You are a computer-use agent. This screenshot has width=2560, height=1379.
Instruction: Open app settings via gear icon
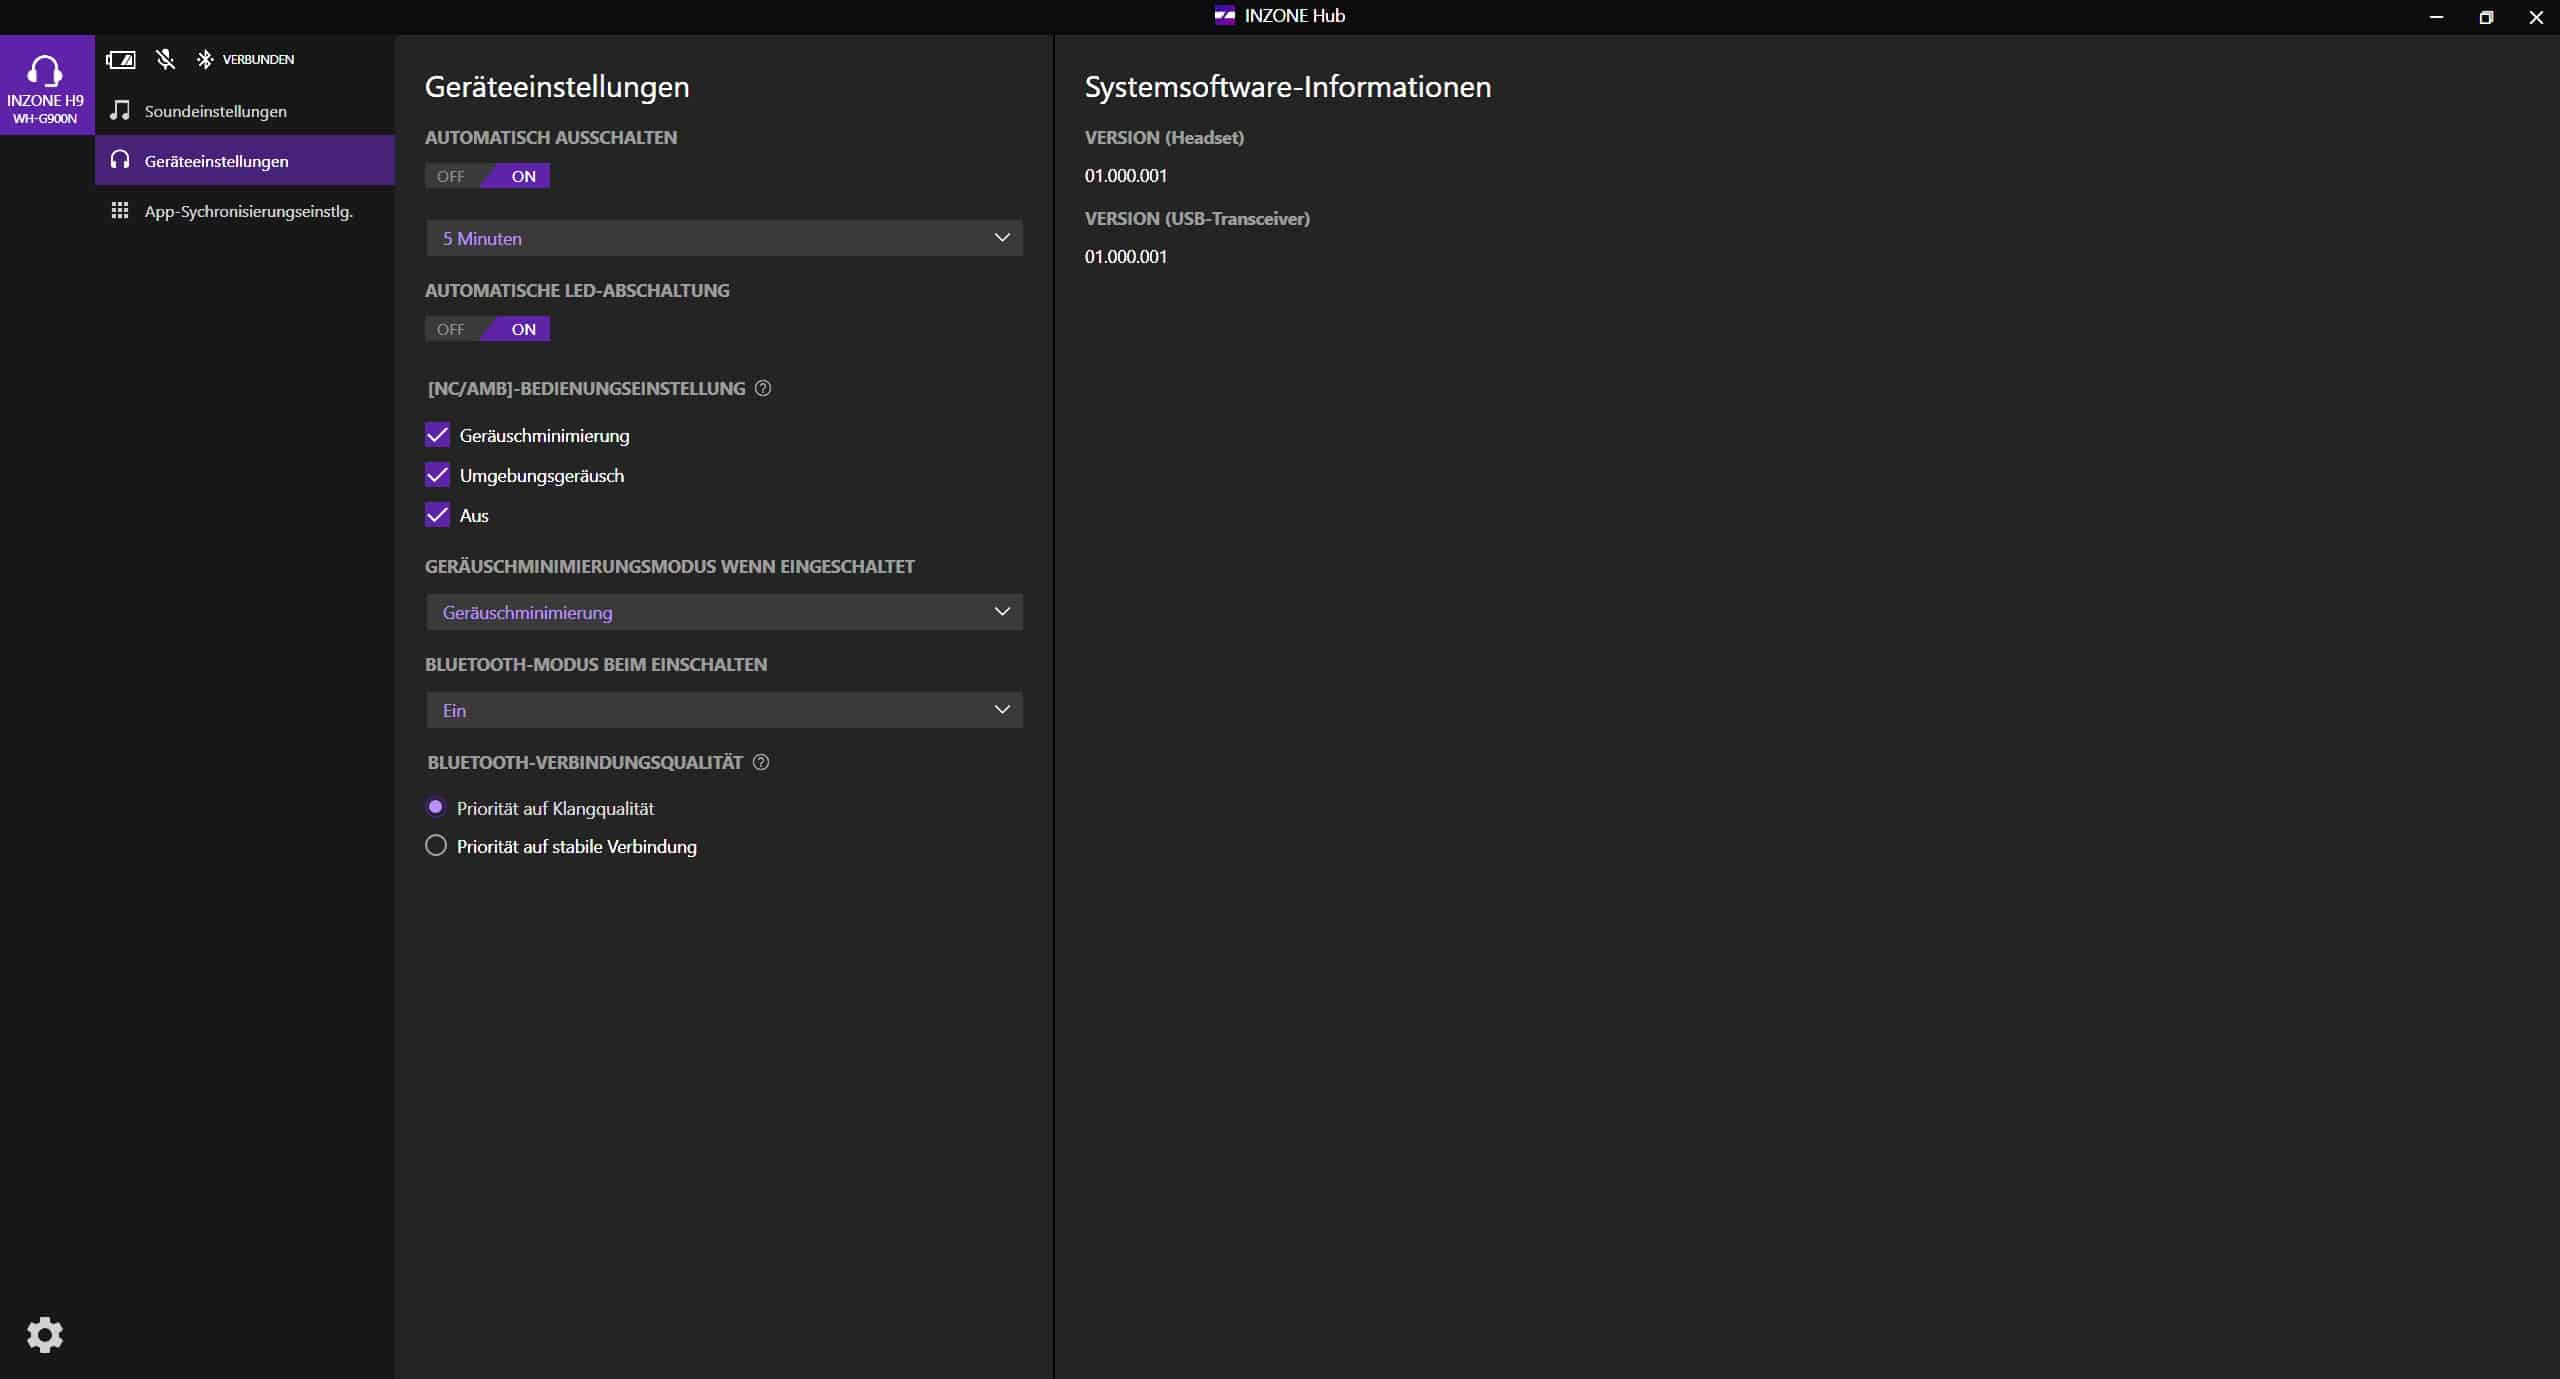[x=45, y=1334]
